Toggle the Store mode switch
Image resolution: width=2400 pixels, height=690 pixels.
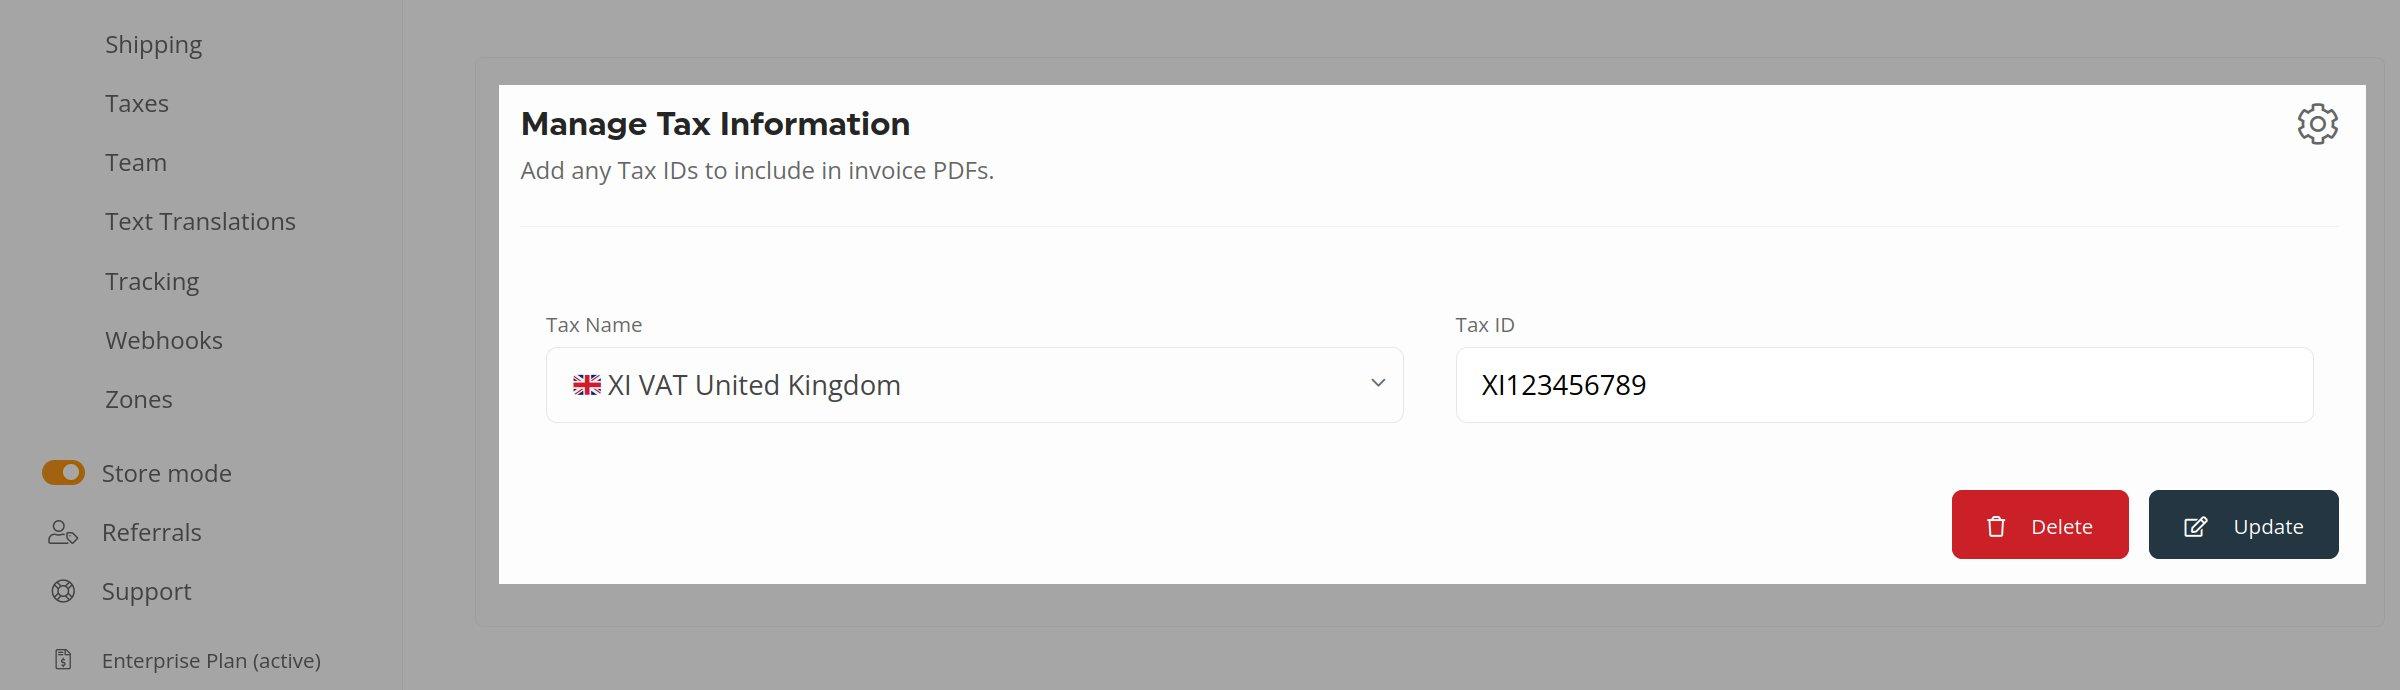click(x=63, y=472)
